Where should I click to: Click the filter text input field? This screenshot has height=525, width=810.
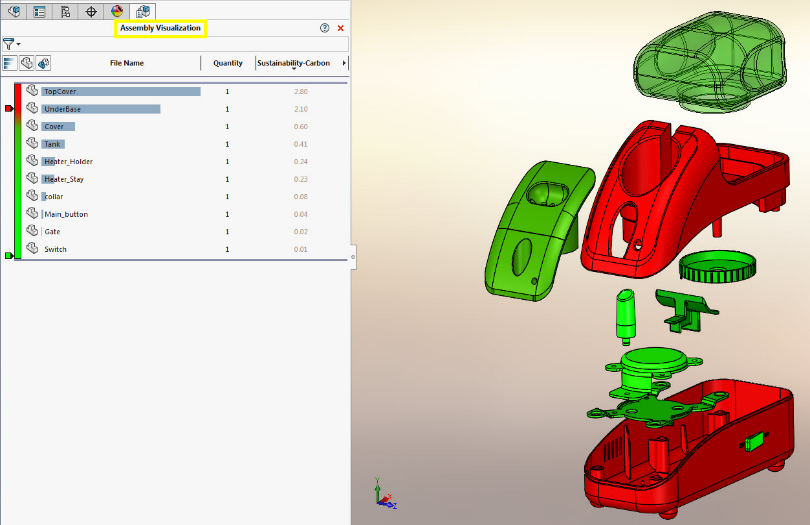(x=185, y=44)
